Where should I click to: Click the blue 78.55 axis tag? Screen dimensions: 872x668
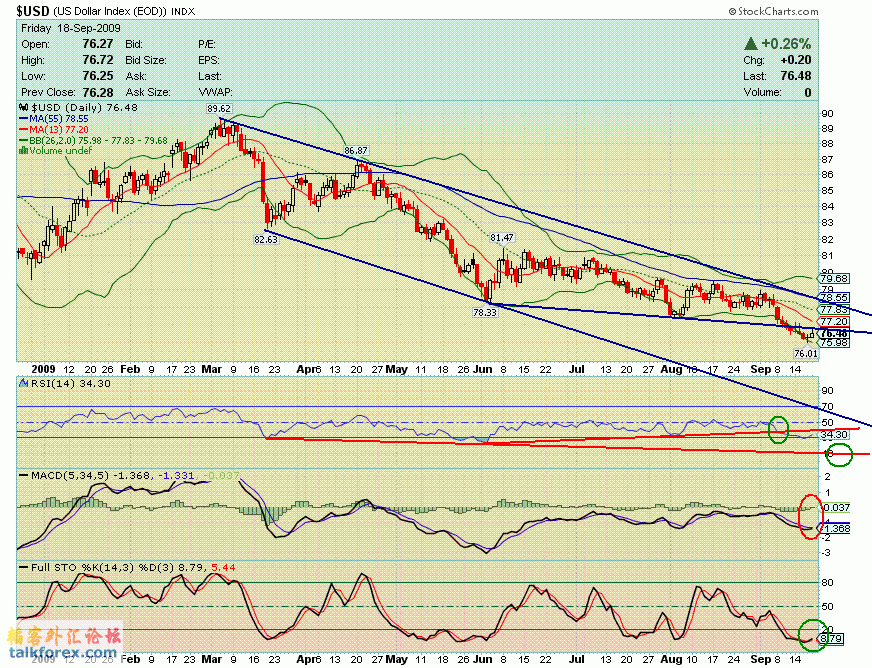834,298
